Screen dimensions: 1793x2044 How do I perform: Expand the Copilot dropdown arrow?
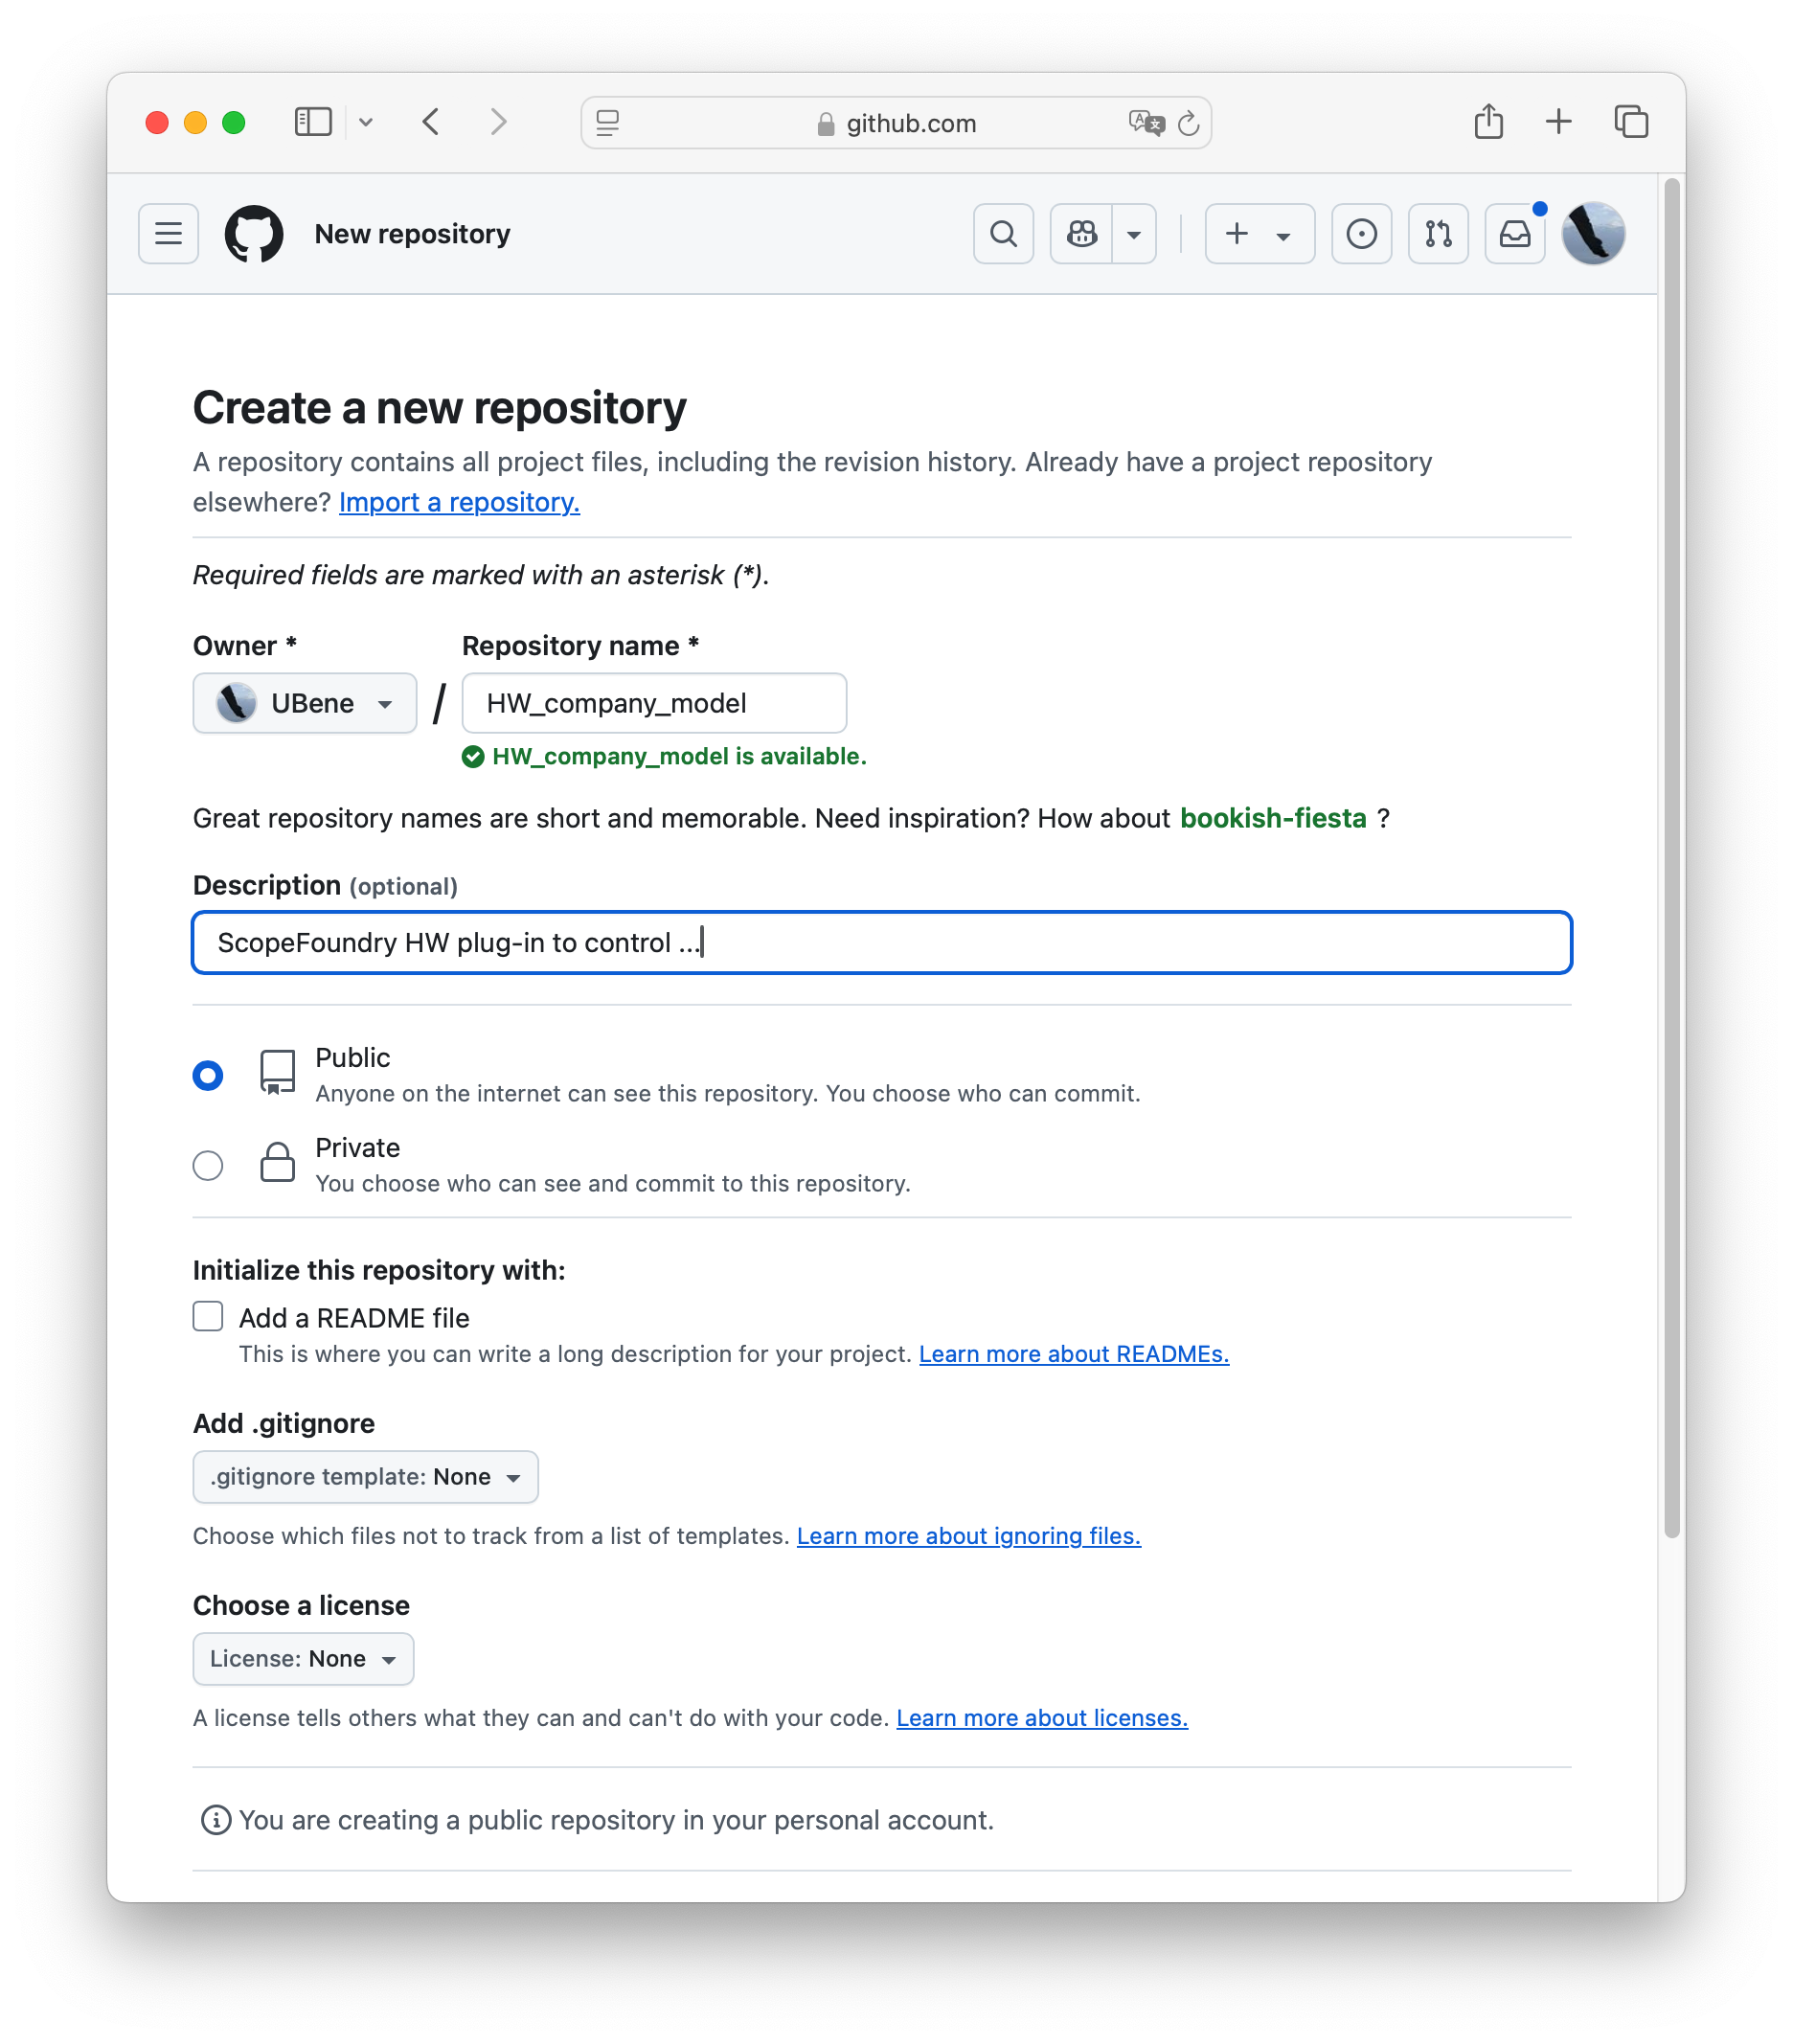click(x=1134, y=234)
